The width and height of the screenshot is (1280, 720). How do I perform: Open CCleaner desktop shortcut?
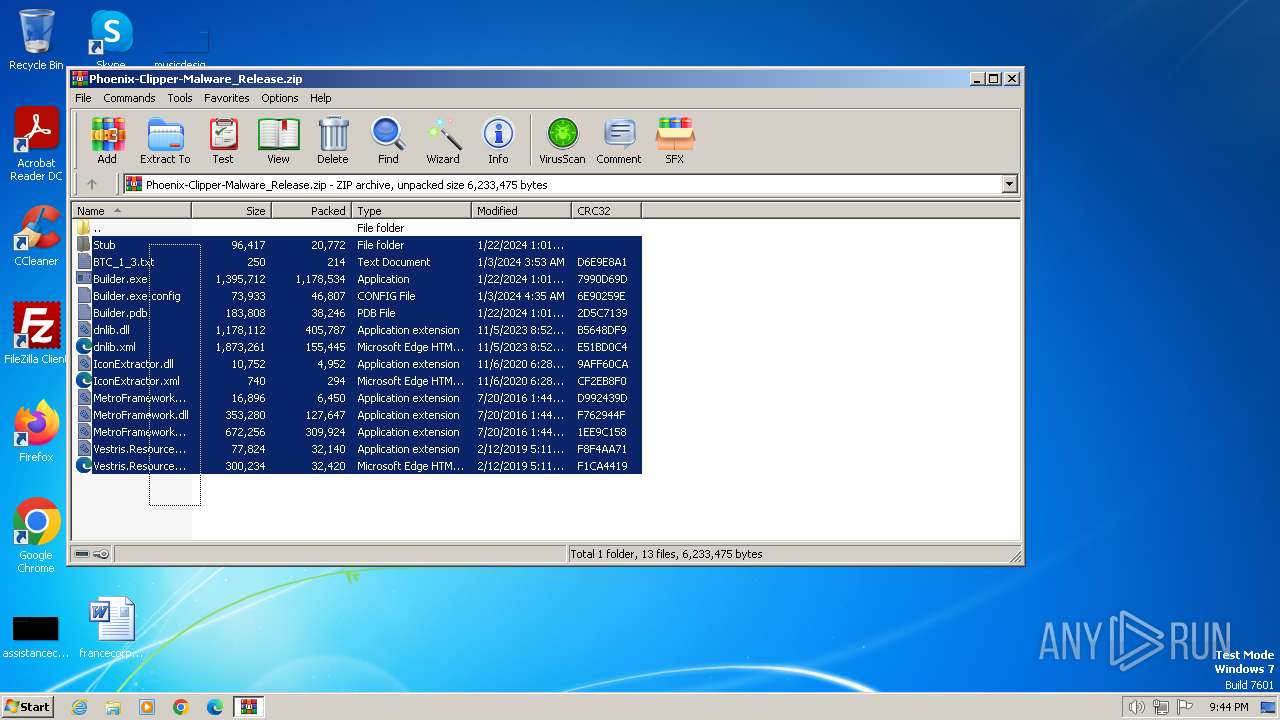coord(36,236)
